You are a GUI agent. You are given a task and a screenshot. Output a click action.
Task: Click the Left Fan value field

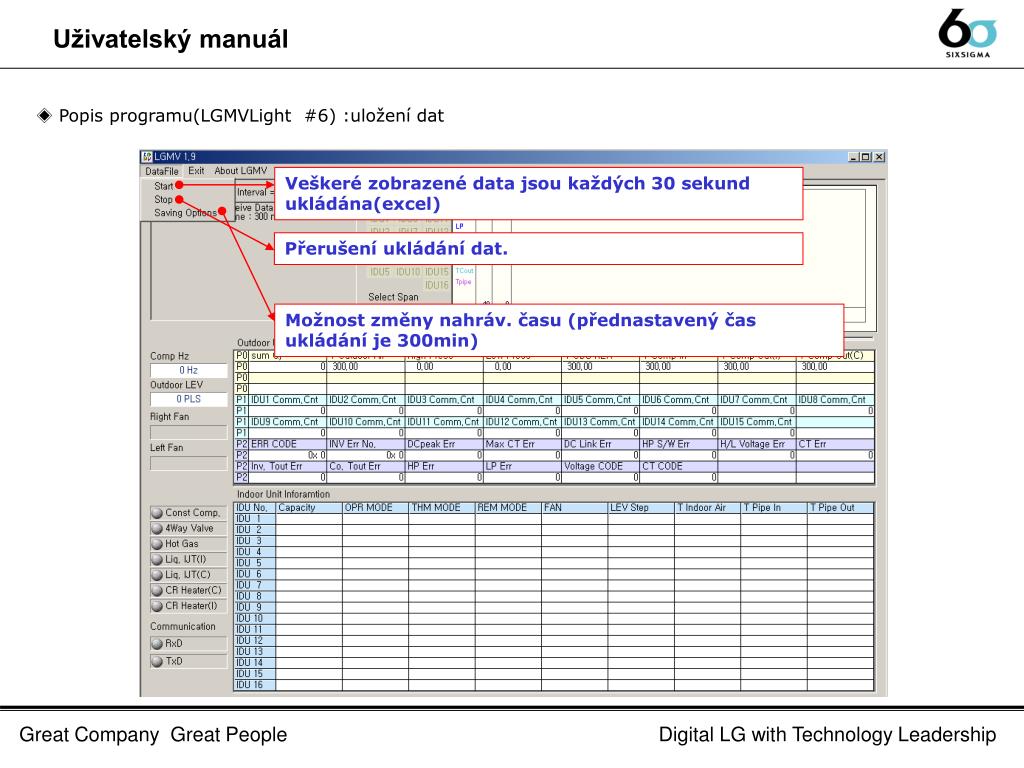click(189, 463)
